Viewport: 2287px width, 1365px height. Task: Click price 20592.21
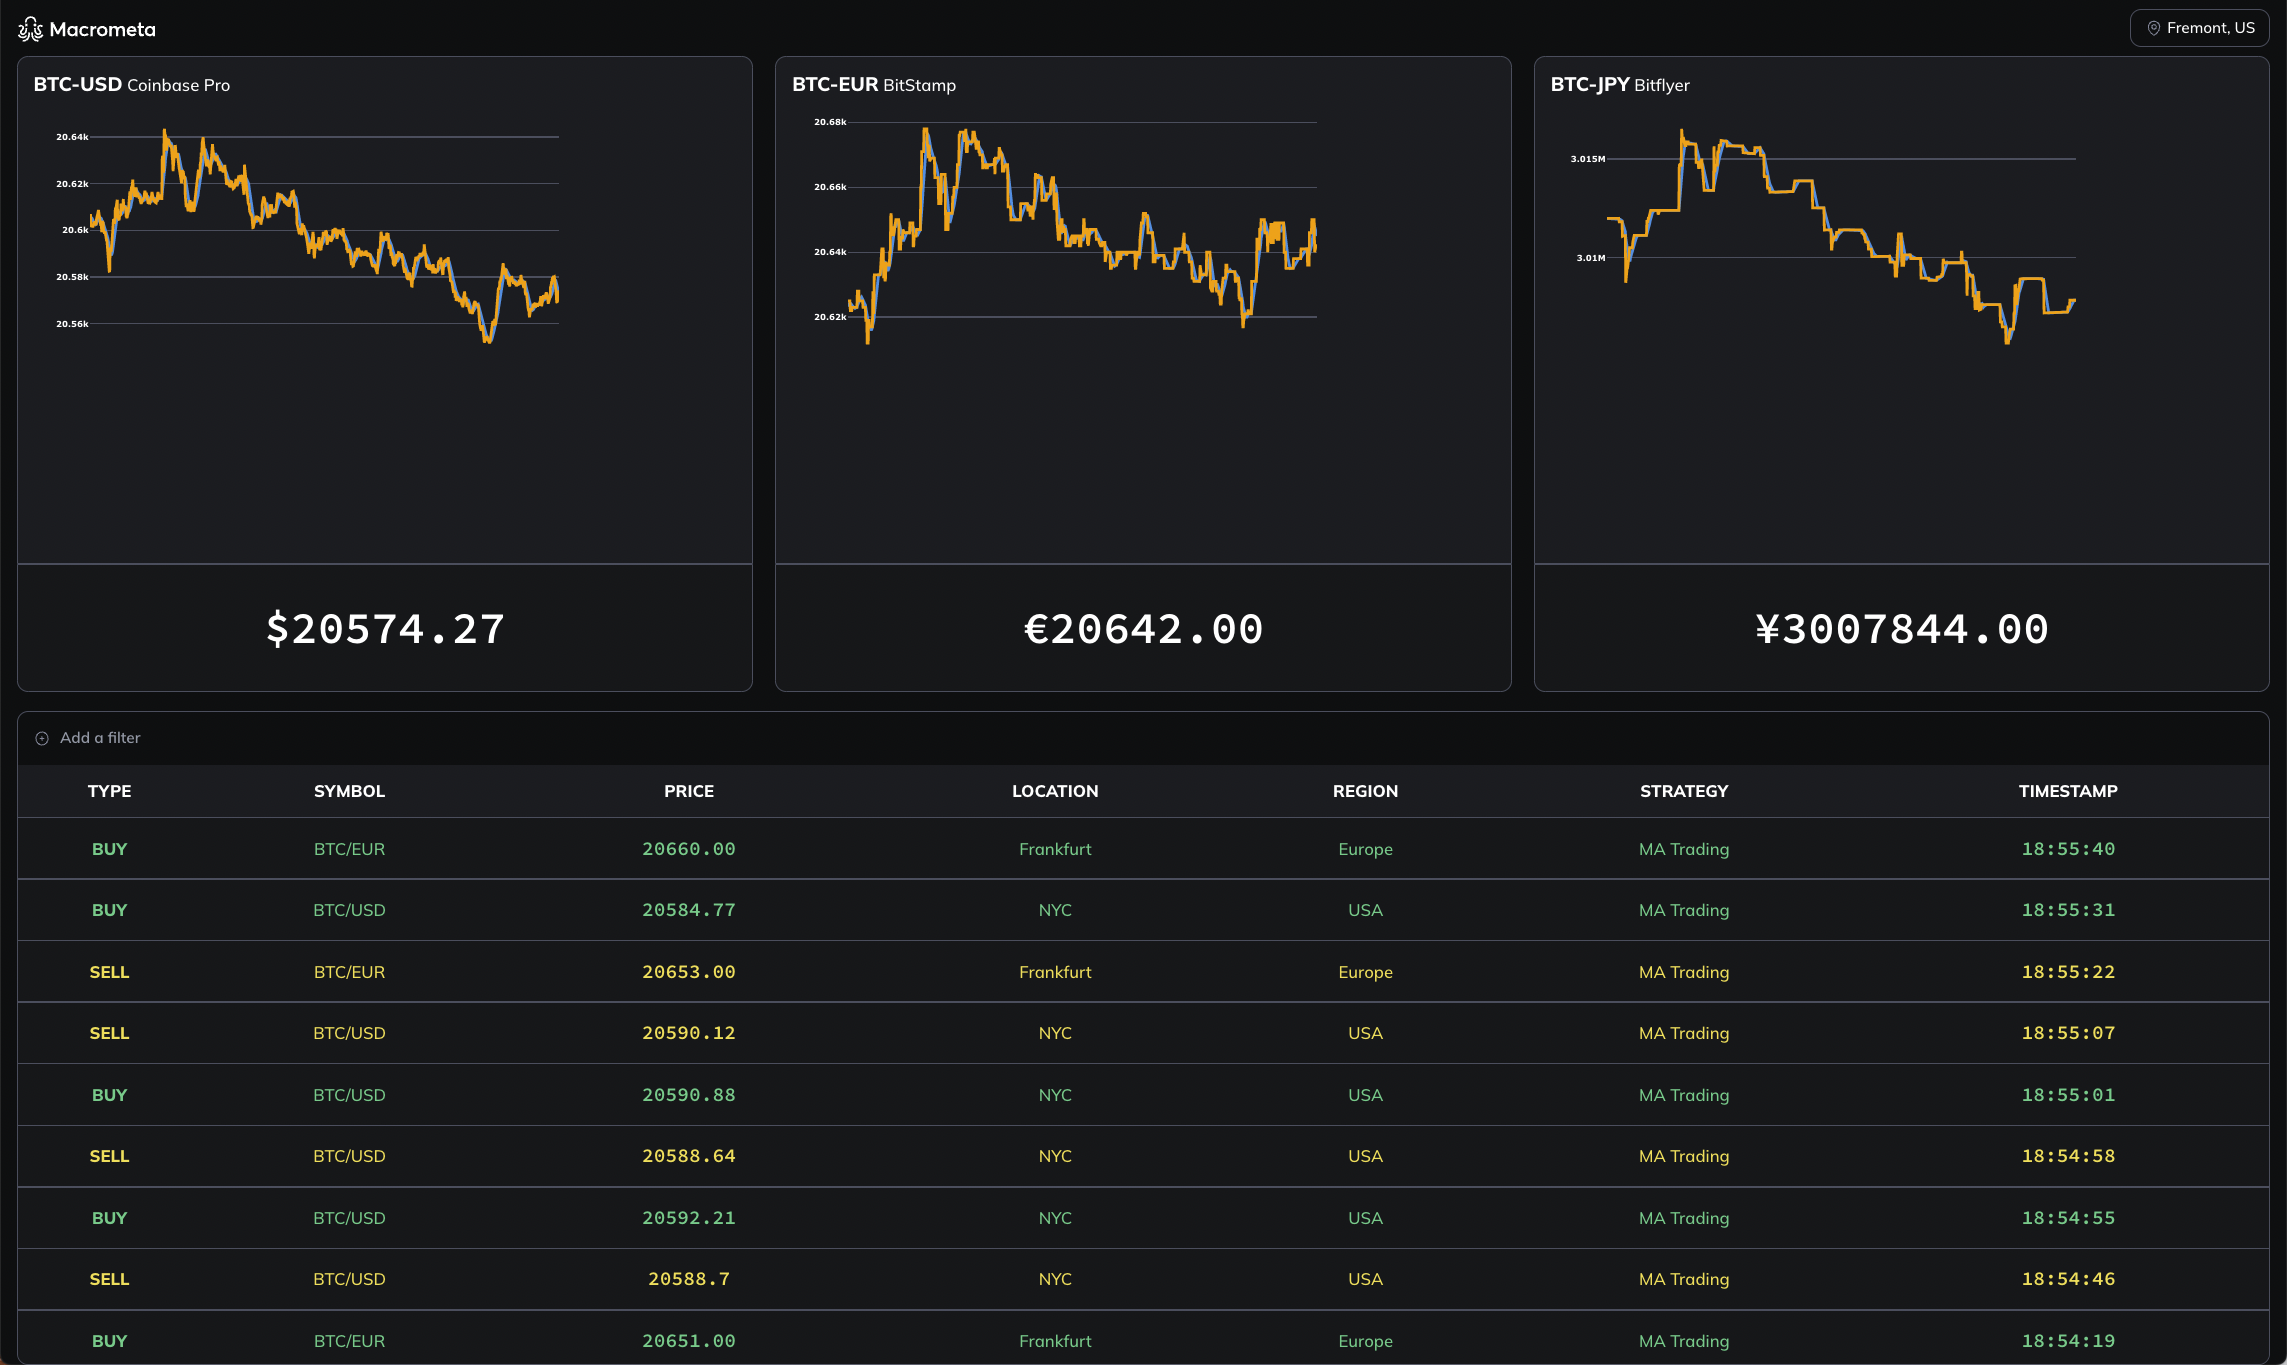pyautogui.click(x=689, y=1218)
